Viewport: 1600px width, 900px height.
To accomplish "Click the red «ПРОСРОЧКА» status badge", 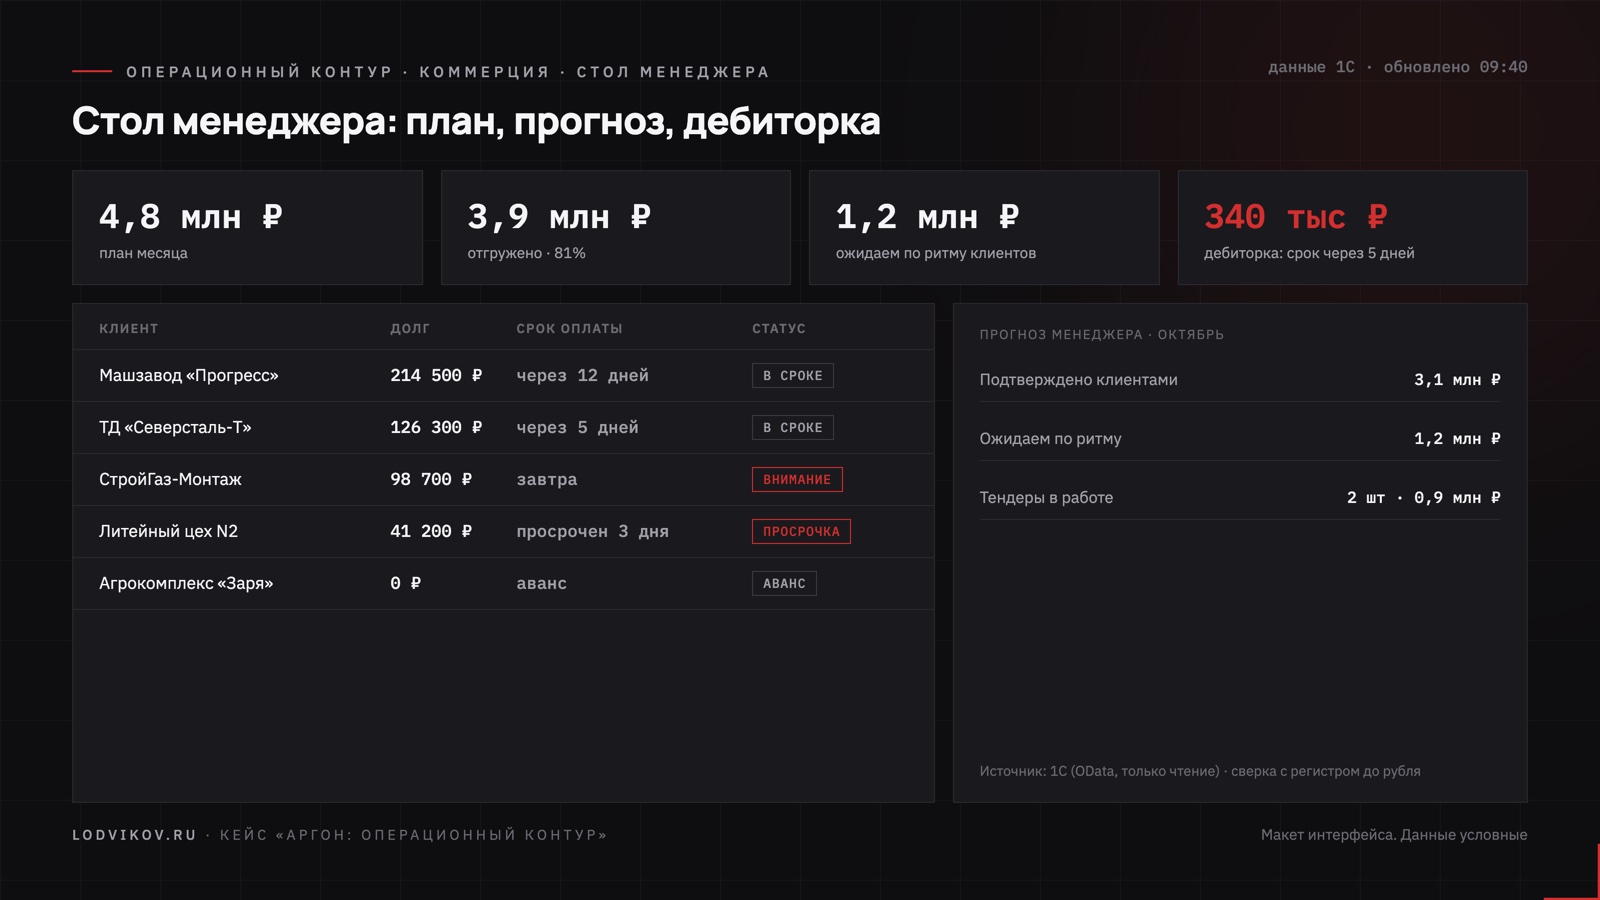I will click(x=801, y=531).
